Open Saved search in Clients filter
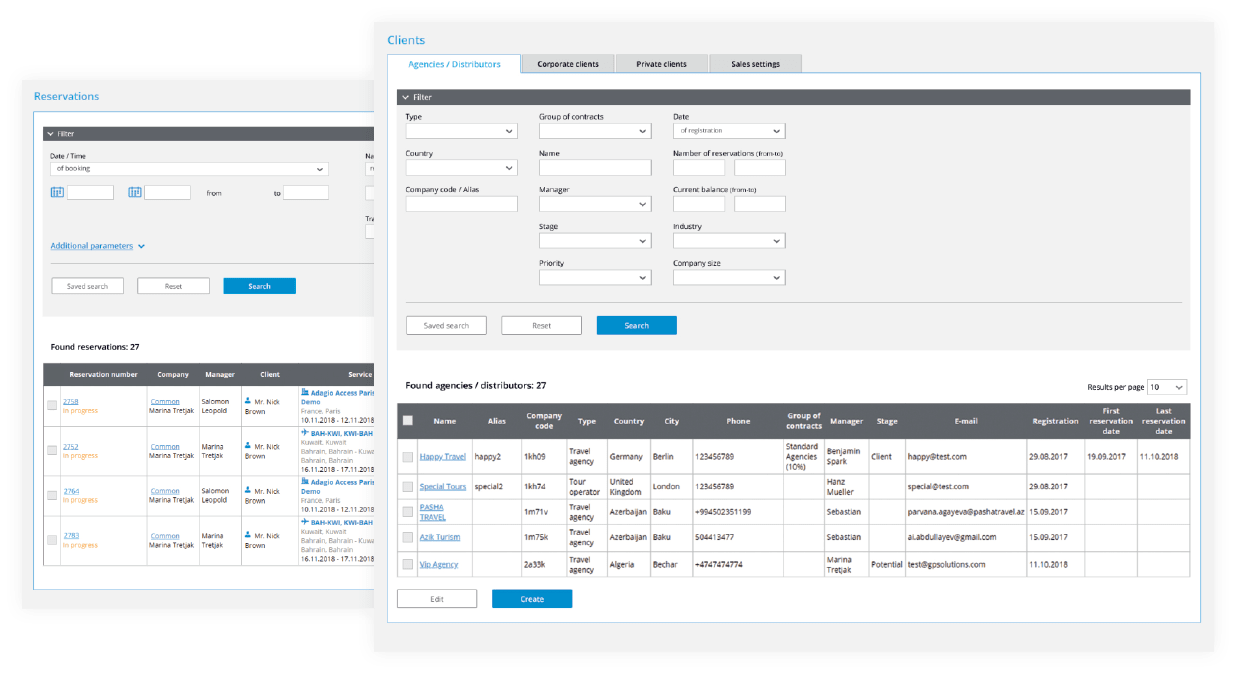 point(446,326)
